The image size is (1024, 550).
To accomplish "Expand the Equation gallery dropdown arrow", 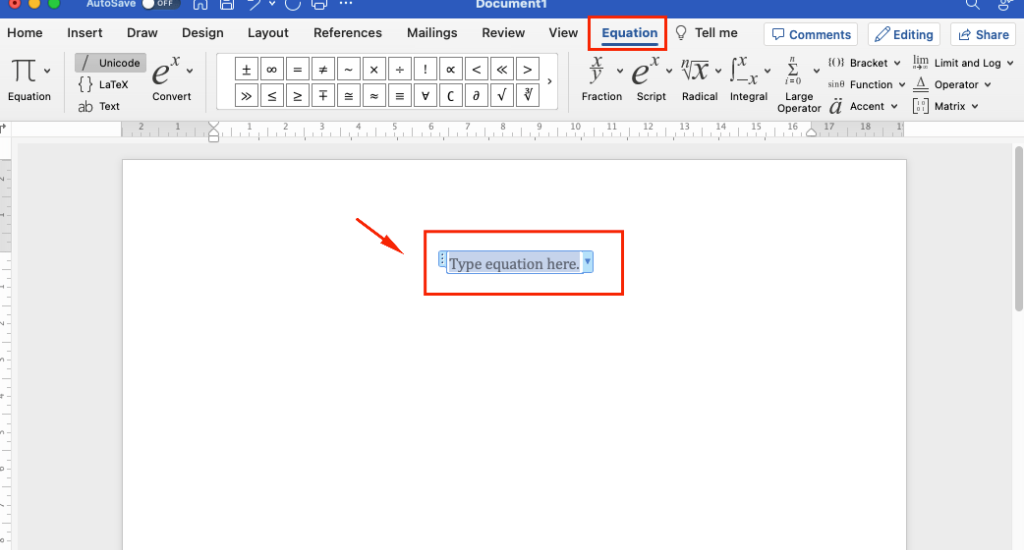I will (x=47, y=71).
